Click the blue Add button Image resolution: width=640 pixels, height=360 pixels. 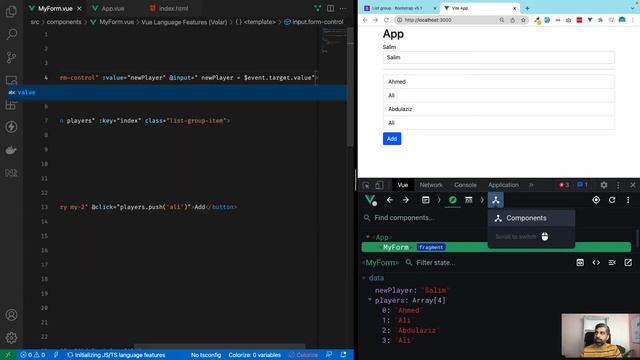(x=392, y=139)
